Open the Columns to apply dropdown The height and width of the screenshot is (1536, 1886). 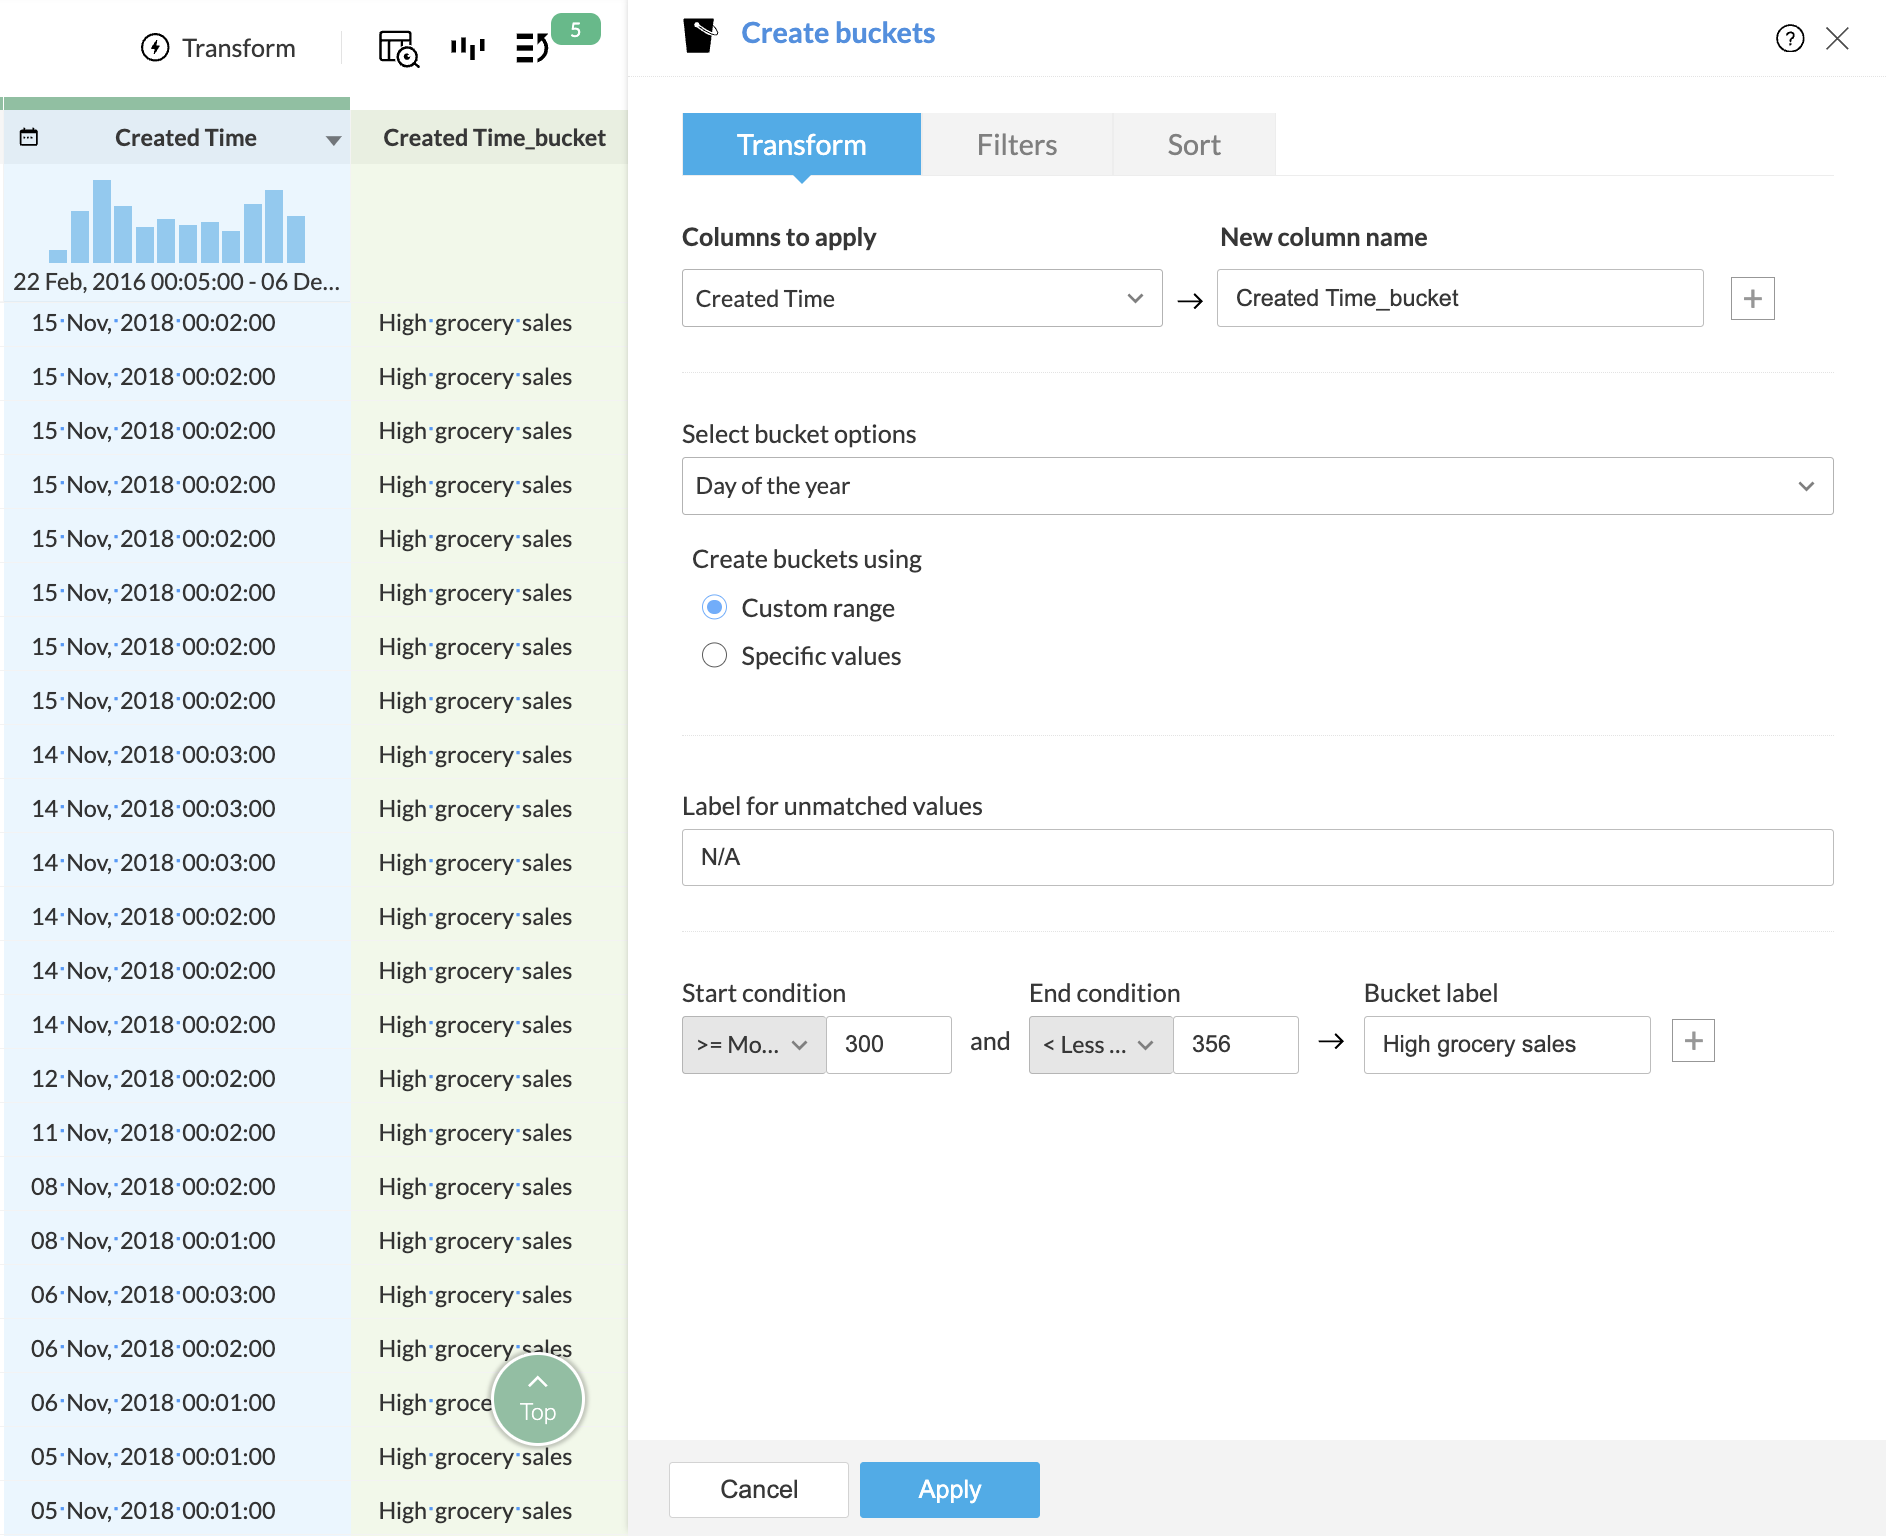click(x=921, y=298)
